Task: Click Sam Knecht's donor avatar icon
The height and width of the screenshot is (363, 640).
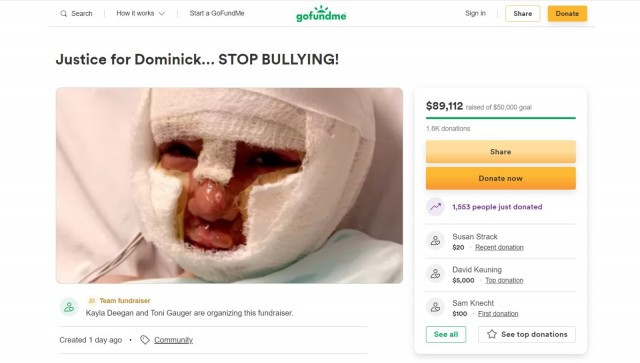Action: (x=436, y=307)
